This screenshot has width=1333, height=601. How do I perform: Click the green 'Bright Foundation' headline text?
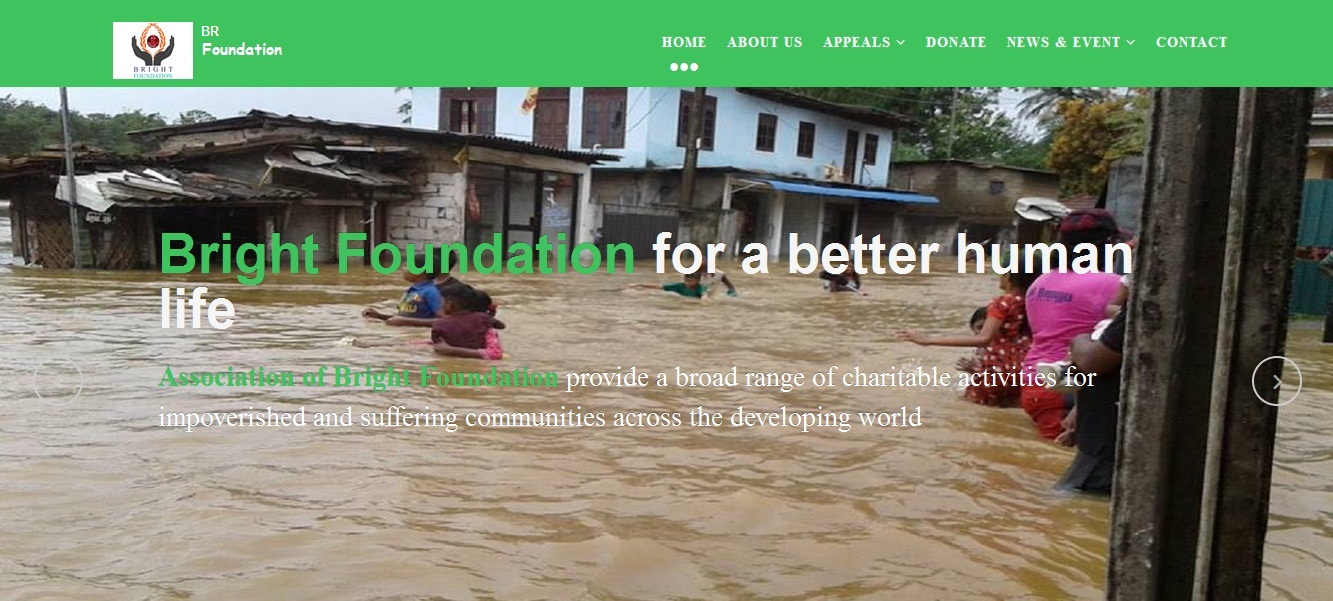(x=397, y=253)
